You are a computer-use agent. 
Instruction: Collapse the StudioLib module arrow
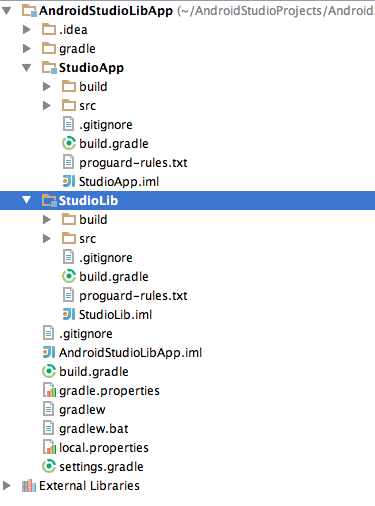(x=26, y=200)
